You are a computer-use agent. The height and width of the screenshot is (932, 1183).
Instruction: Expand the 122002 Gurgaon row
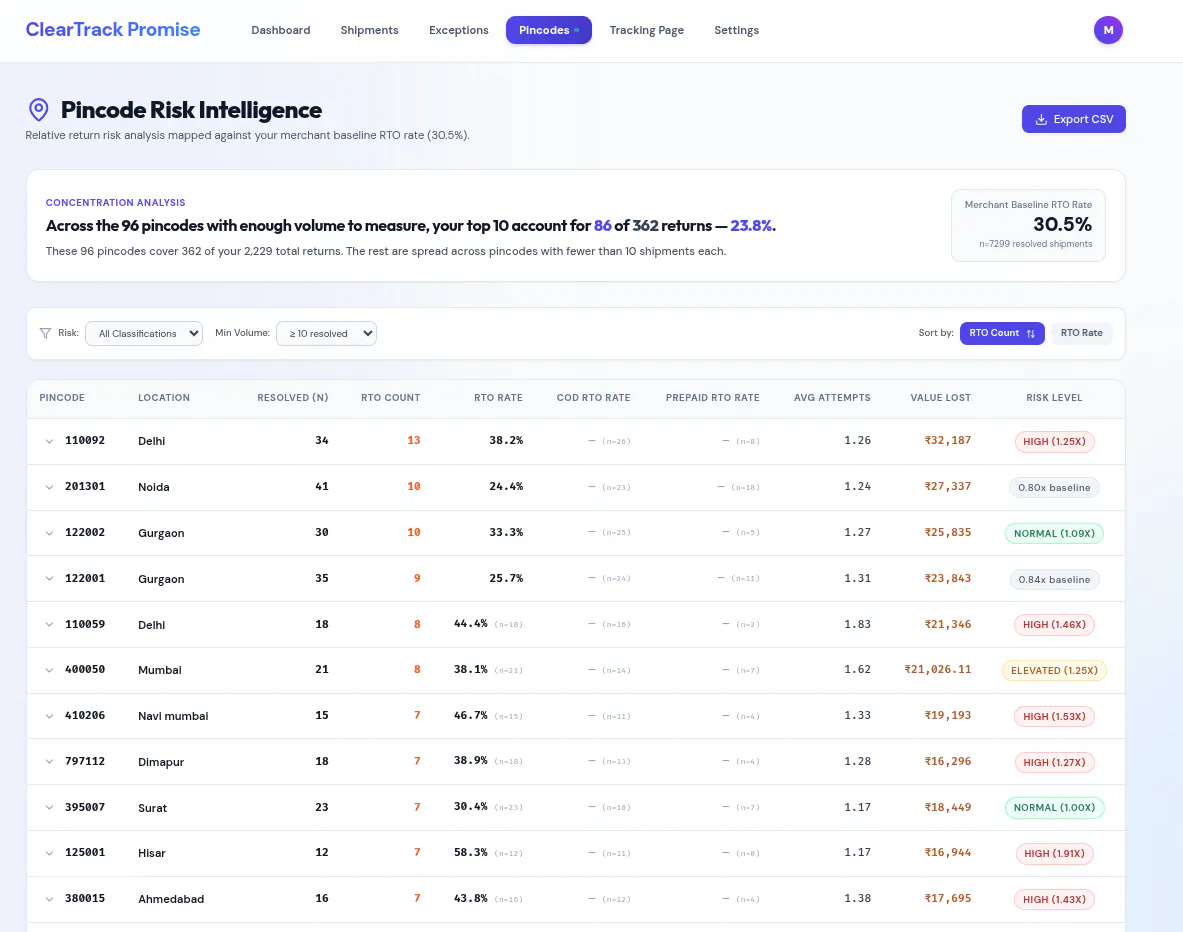[x=49, y=533]
